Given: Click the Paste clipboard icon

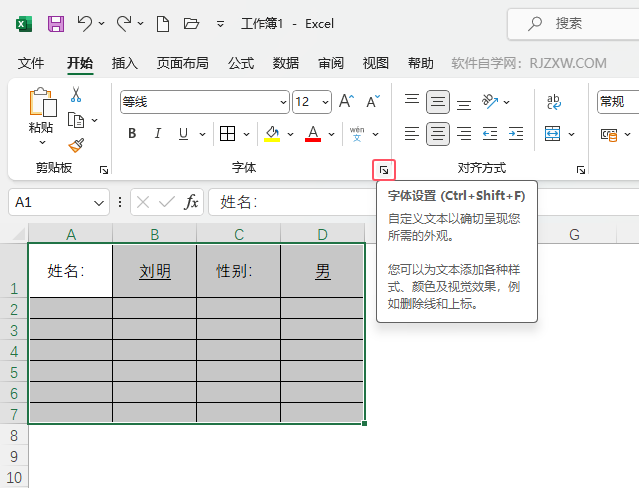Looking at the screenshot, I should tap(42, 102).
